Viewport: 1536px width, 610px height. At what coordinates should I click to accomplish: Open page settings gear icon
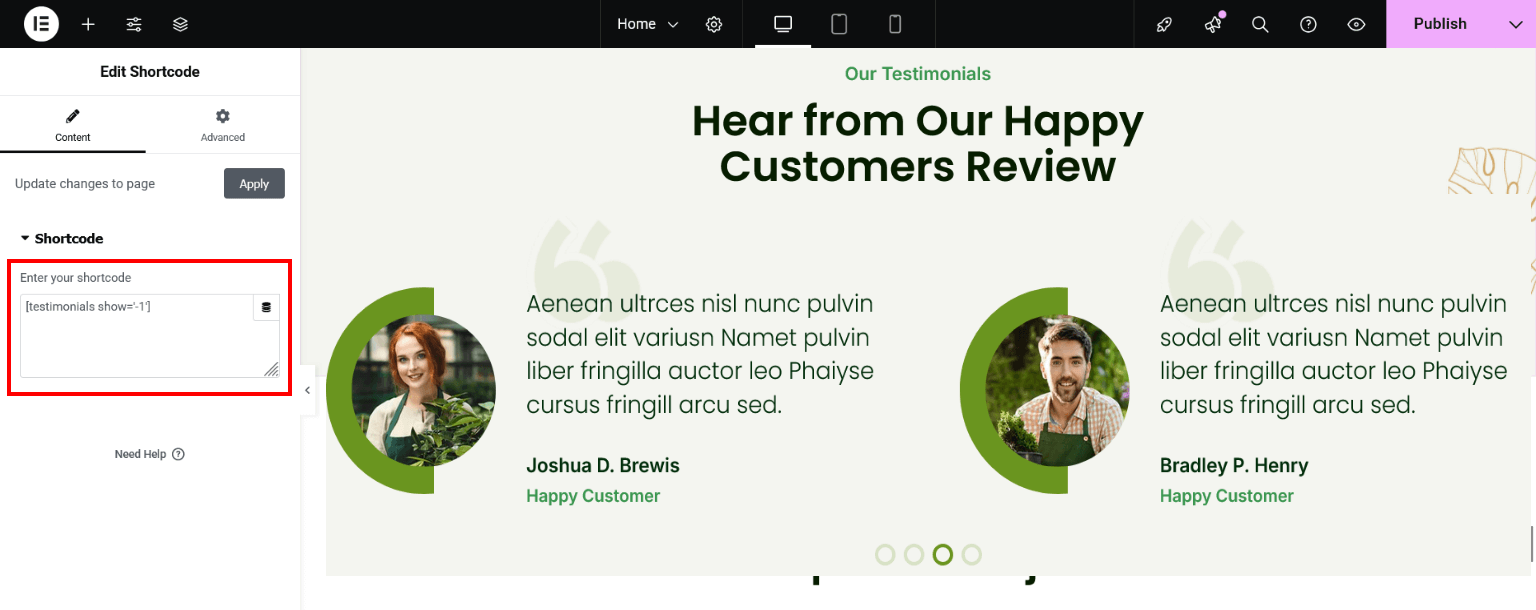(714, 24)
